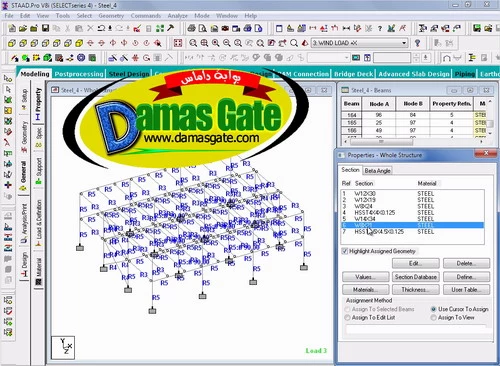Switch to the Beta Angle tab
The height and width of the screenshot is (366, 500).
click(377, 171)
